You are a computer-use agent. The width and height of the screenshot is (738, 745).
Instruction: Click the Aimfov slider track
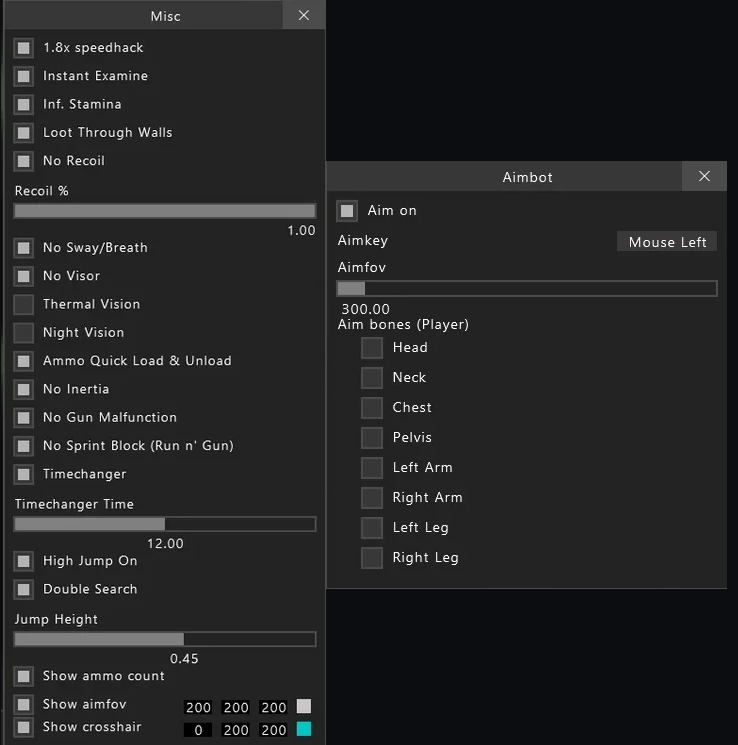tap(527, 288)
